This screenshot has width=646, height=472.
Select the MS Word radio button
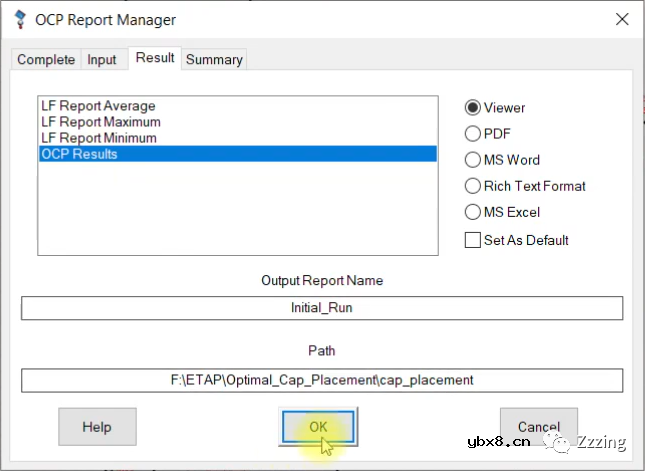[x=474, y=160]
